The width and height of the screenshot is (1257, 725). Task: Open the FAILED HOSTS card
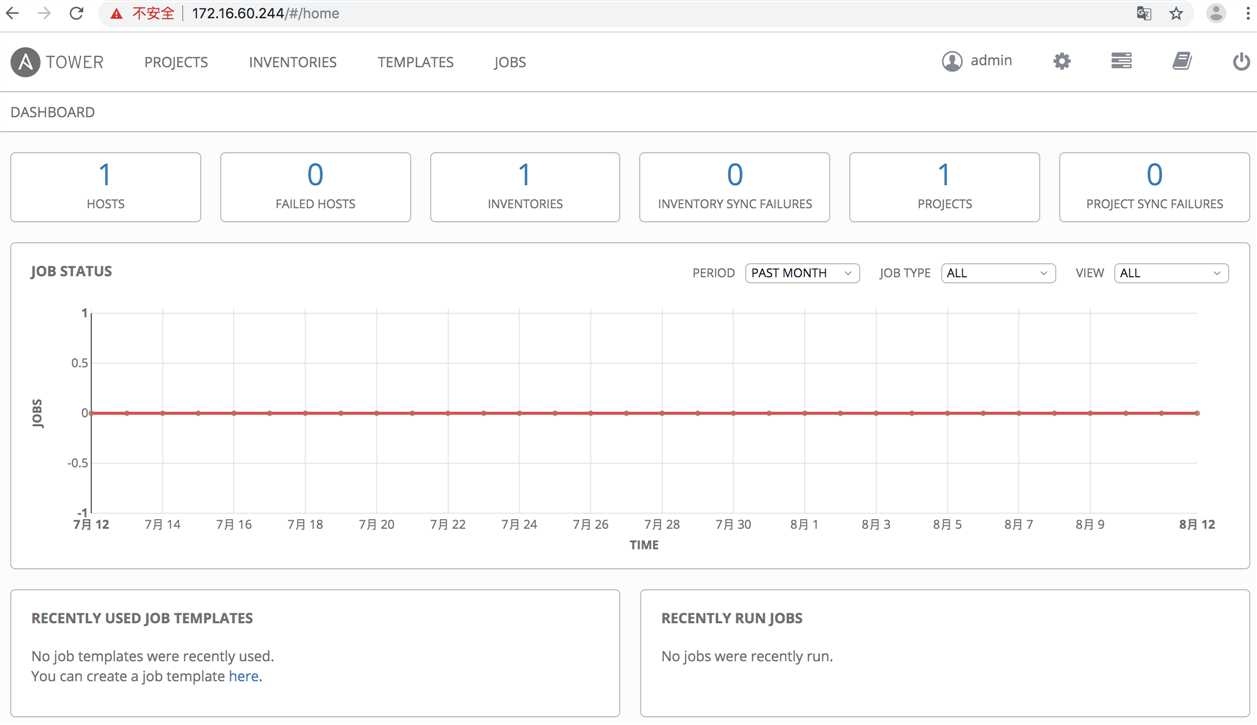[x=315, y=187]
